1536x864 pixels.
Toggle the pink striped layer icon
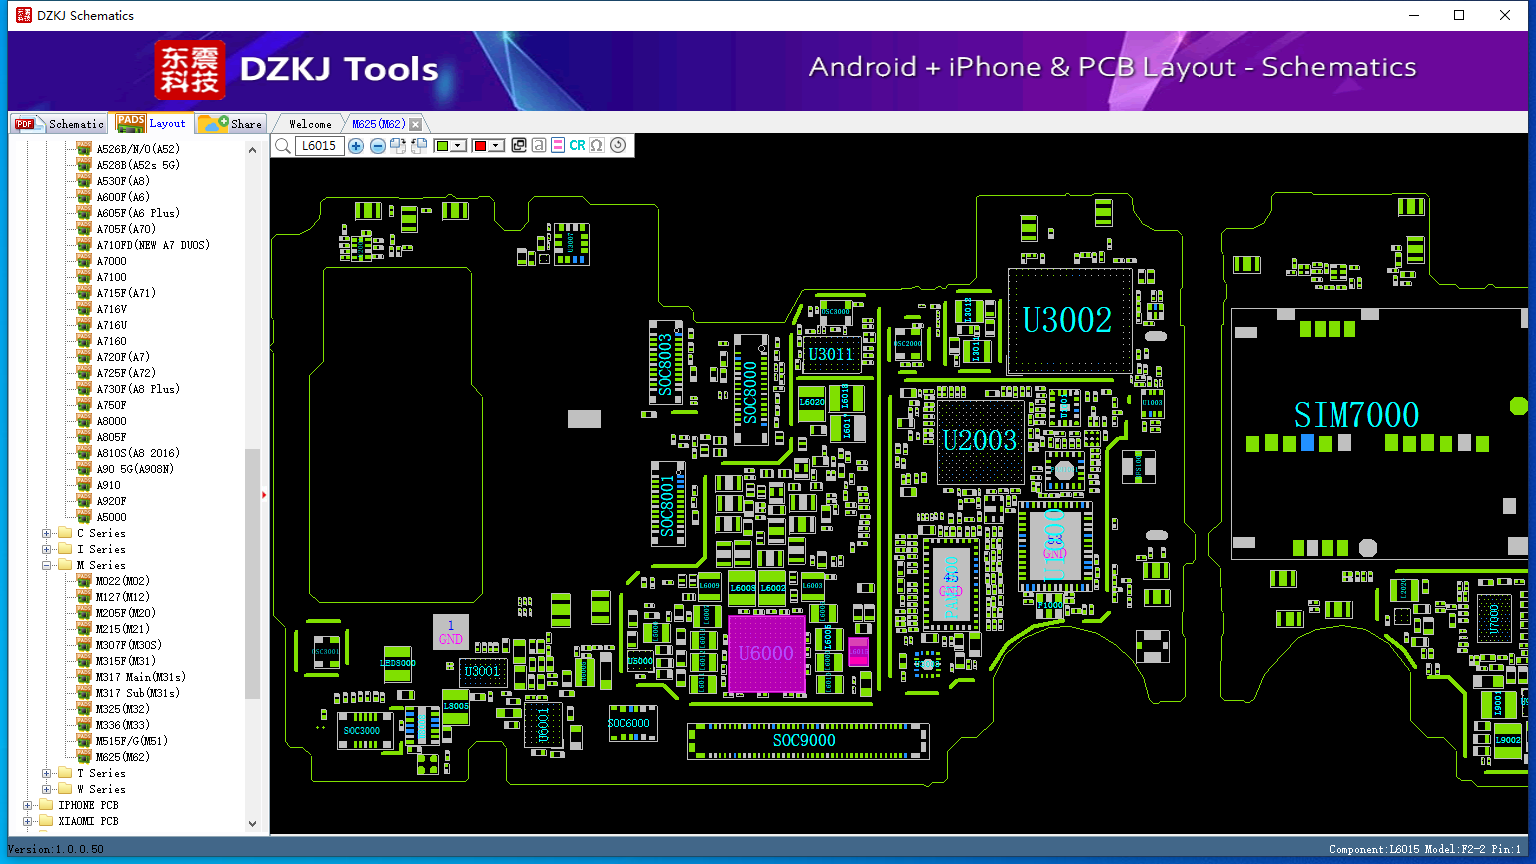[558, 146]
